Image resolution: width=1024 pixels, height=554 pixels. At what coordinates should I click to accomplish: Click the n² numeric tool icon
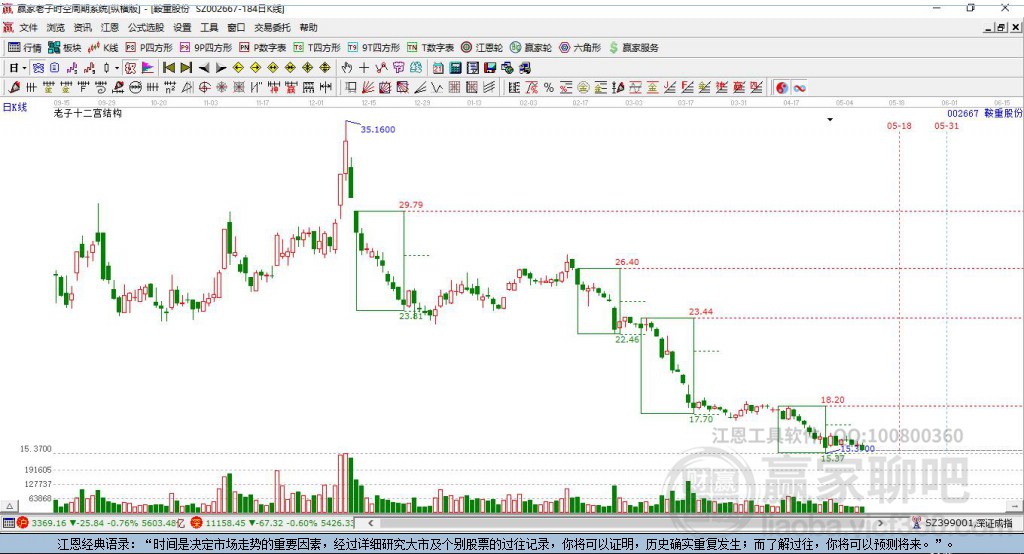(170, 88)
